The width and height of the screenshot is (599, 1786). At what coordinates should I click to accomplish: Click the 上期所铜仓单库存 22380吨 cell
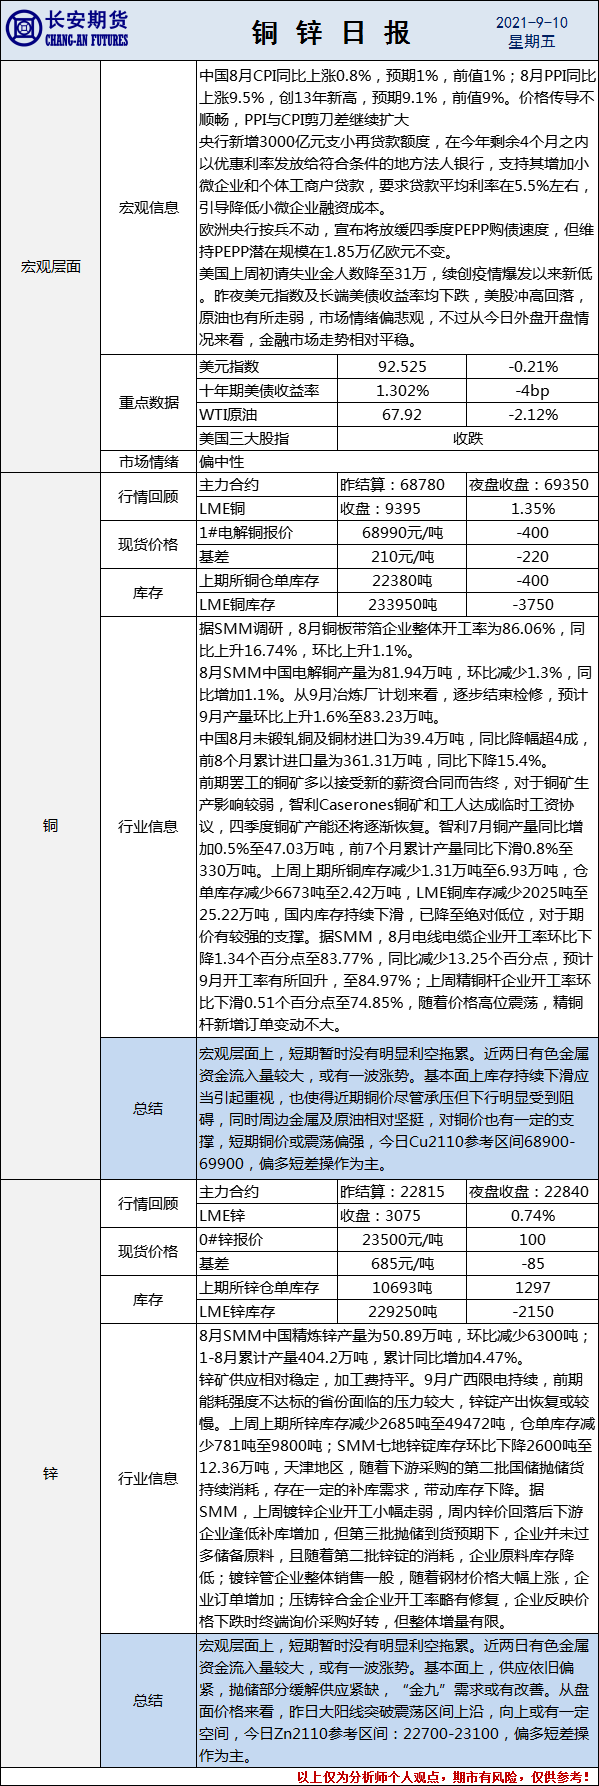coord(402,581)
